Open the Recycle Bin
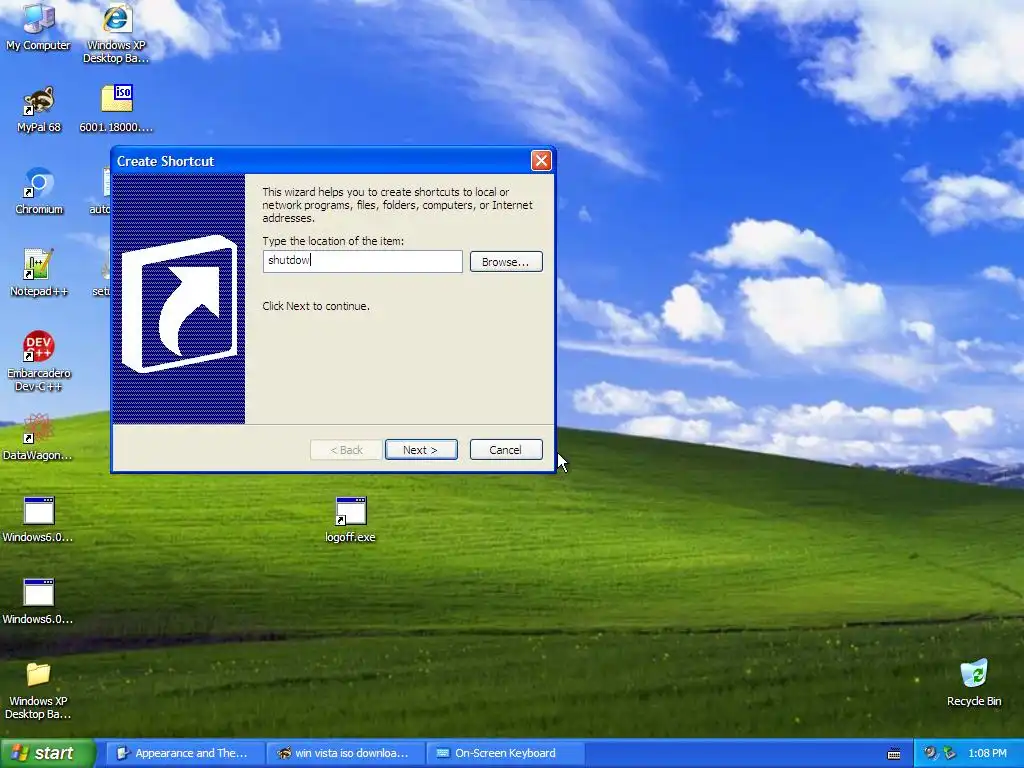The image size is (1024, 768). 974,682
